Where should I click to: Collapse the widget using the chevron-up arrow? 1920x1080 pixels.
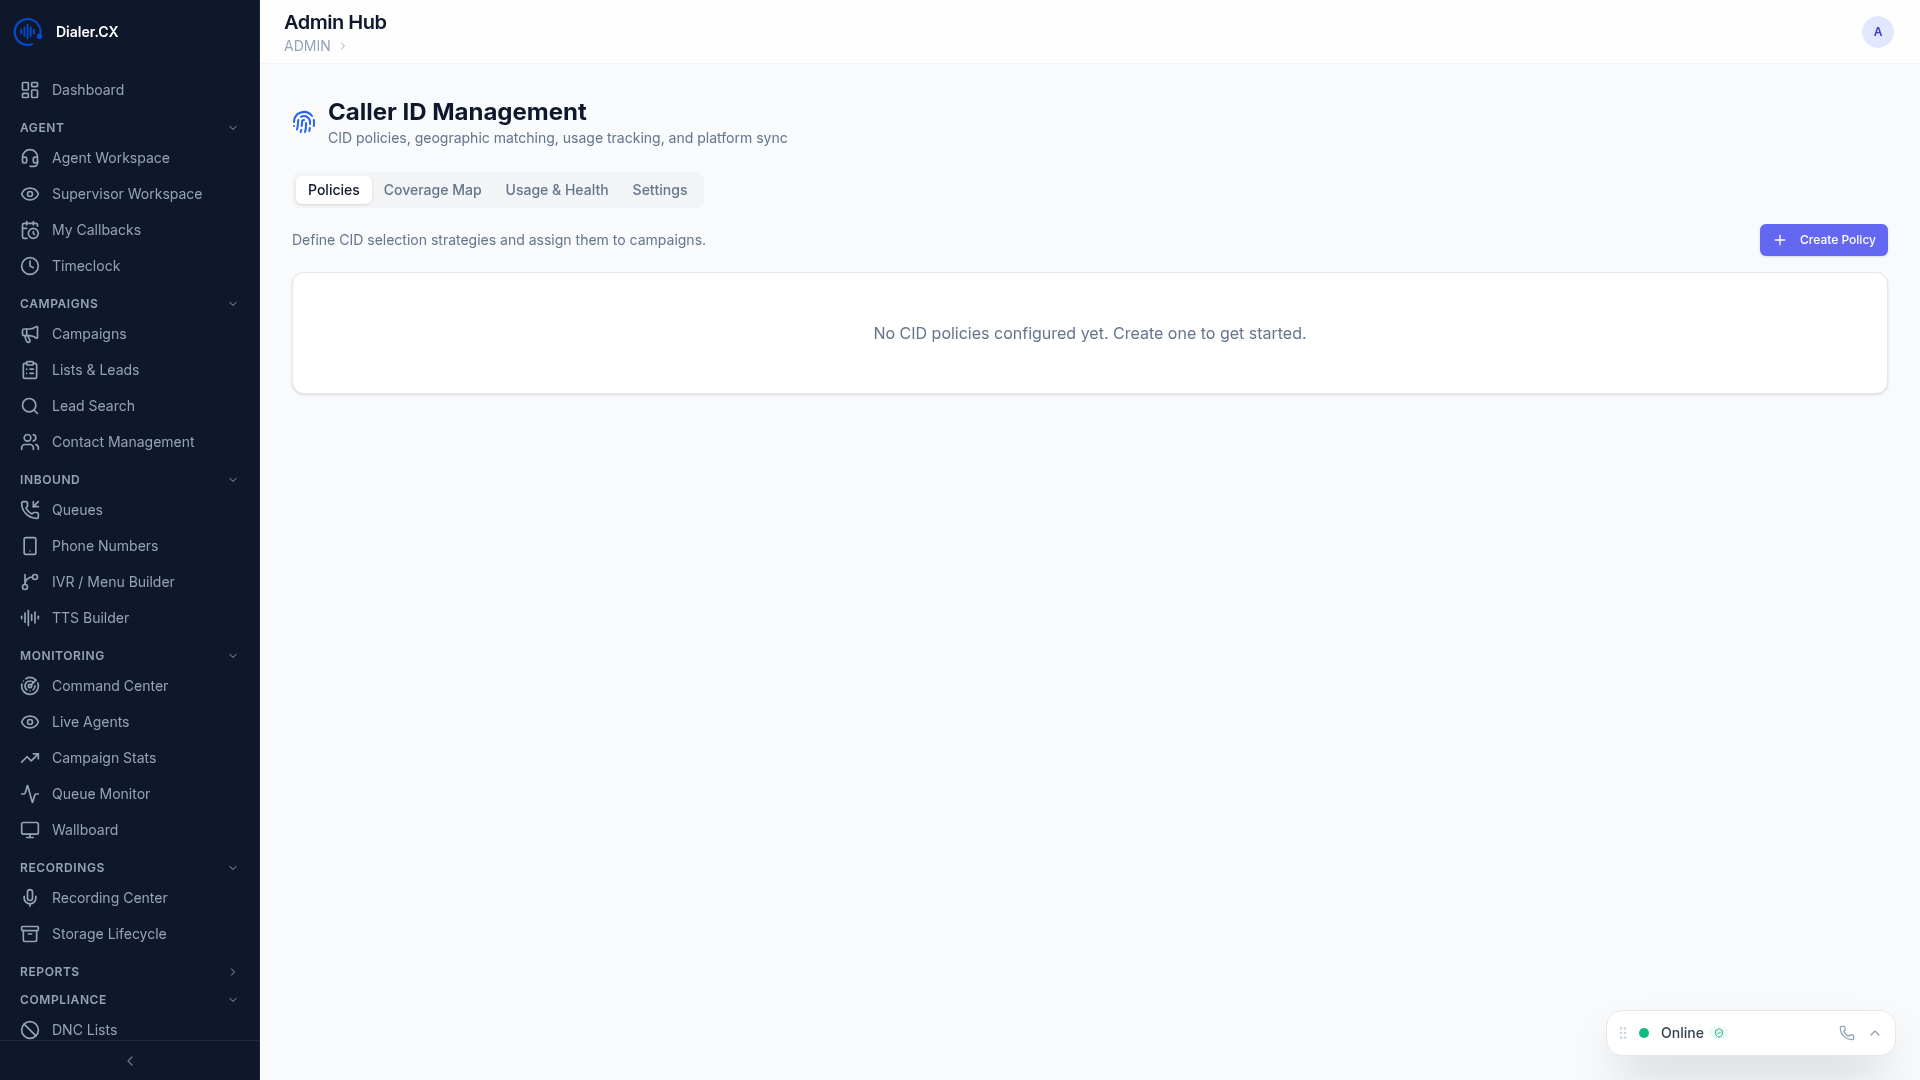(1875, 1033)
